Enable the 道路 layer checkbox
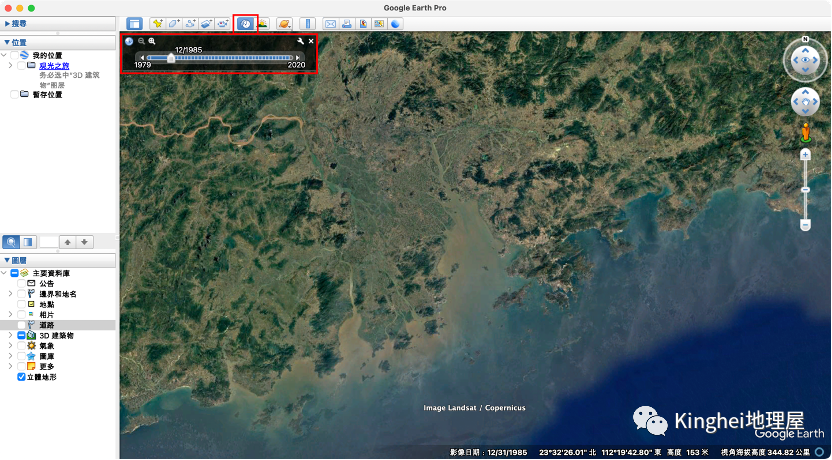The height and width of the screenshot is (460, 832). 22,325
